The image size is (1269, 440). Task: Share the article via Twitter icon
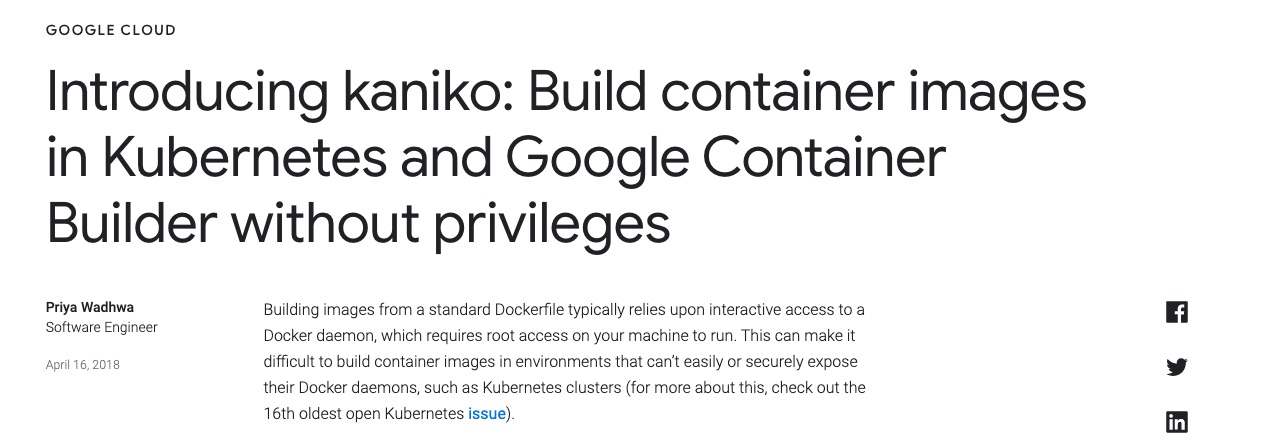coord(1177,367)
